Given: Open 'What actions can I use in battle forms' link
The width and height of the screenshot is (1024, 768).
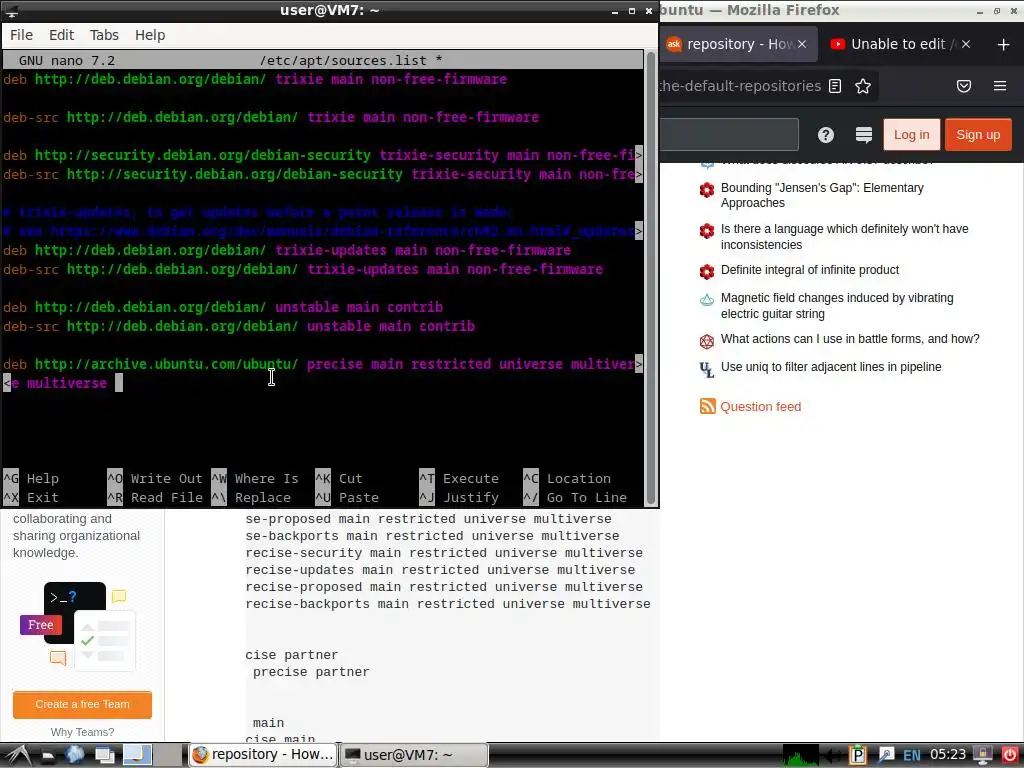Looking at the screenshot, I should pyautogui.click(x=850, y=339).
